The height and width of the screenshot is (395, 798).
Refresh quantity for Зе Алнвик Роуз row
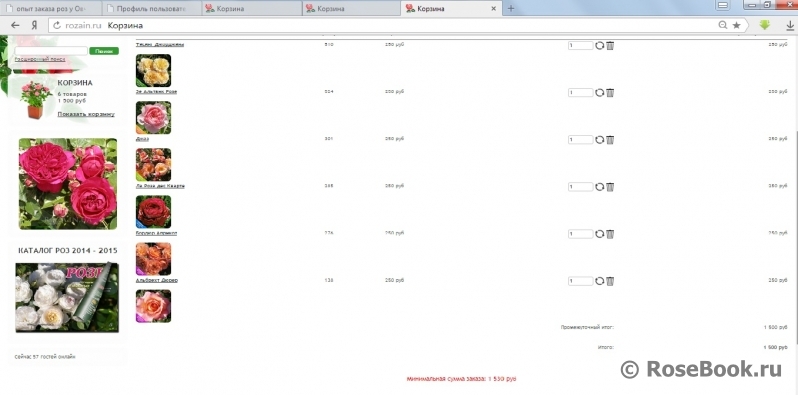(x=600, y=93)
